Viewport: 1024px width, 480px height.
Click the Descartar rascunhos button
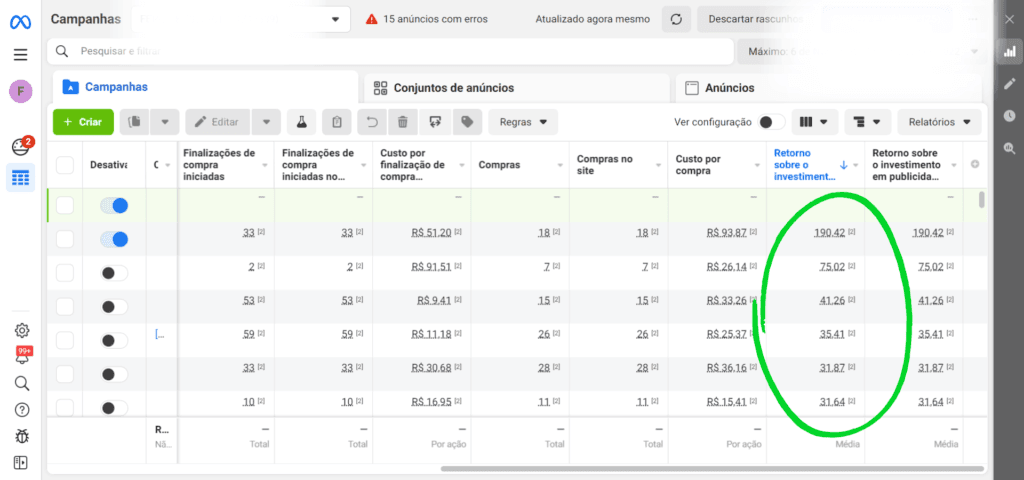(x=756, y=19)
